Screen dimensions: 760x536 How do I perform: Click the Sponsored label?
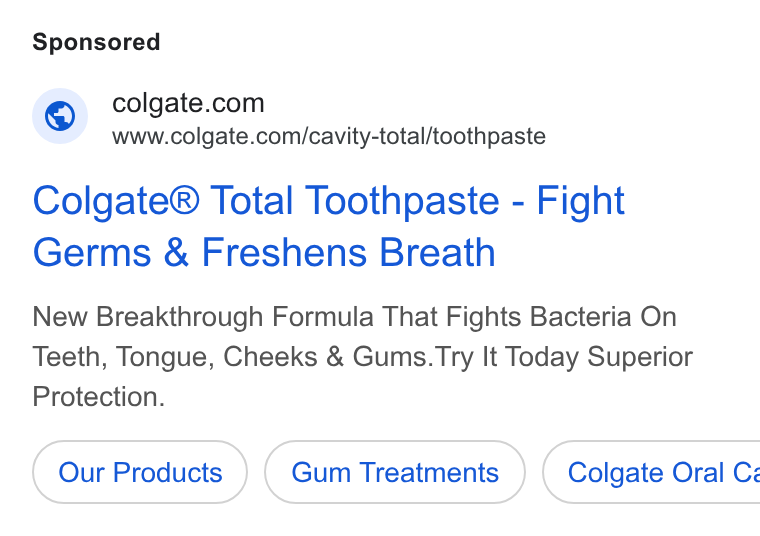pyautogui.click(x=96, y=42)
